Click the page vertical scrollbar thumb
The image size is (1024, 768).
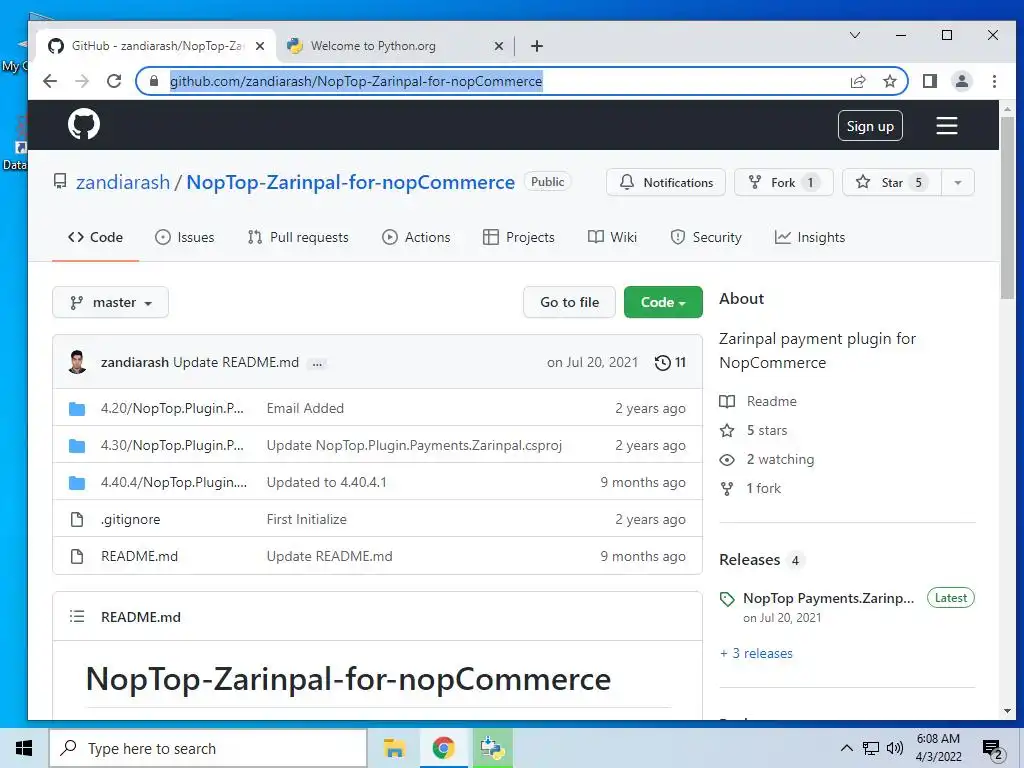1007,208
